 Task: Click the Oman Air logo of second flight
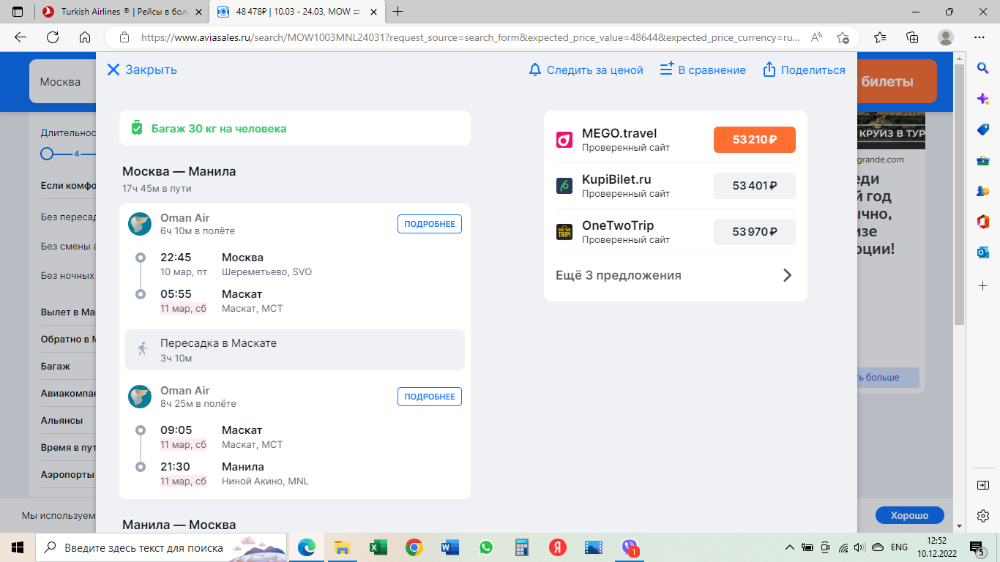tap(140, 396)
